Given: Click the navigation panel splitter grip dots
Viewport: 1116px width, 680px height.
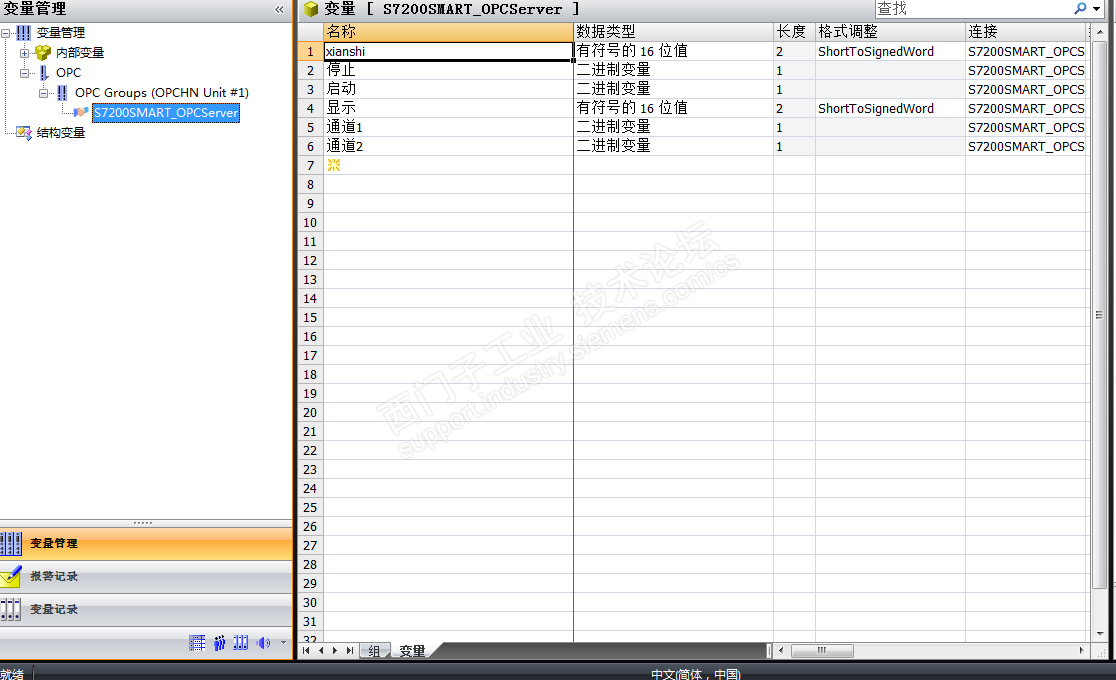Looking at the screenshot, I should point(142,523).
